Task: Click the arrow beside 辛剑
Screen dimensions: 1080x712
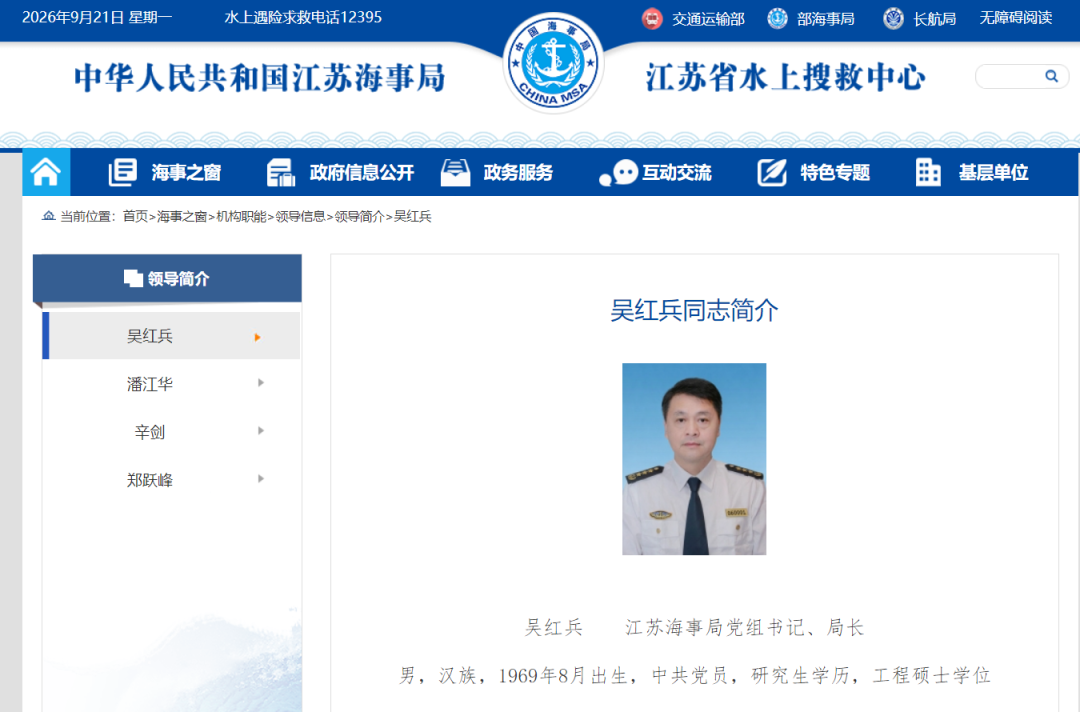Action: 260,431
